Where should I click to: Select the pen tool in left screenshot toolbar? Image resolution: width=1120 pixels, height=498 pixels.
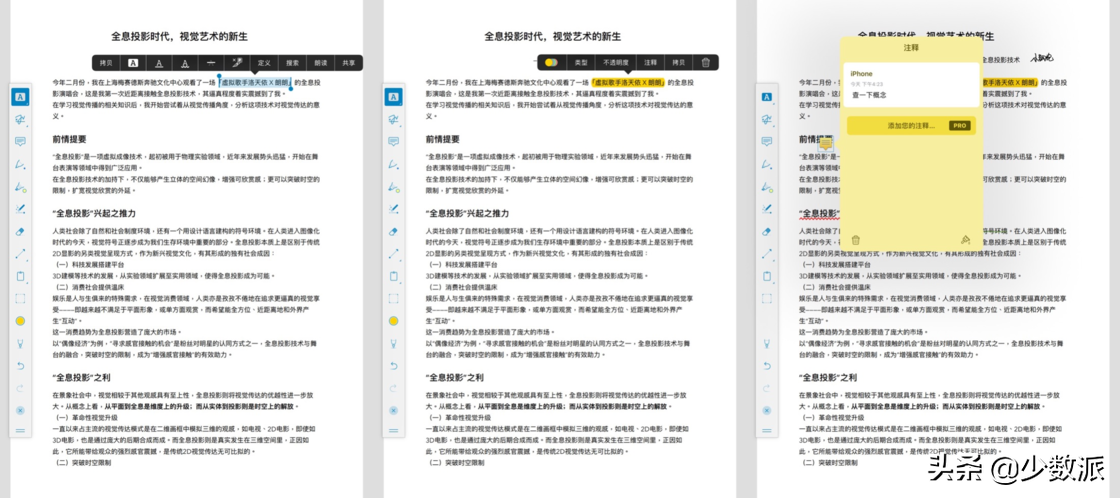(x=20, y=164)
